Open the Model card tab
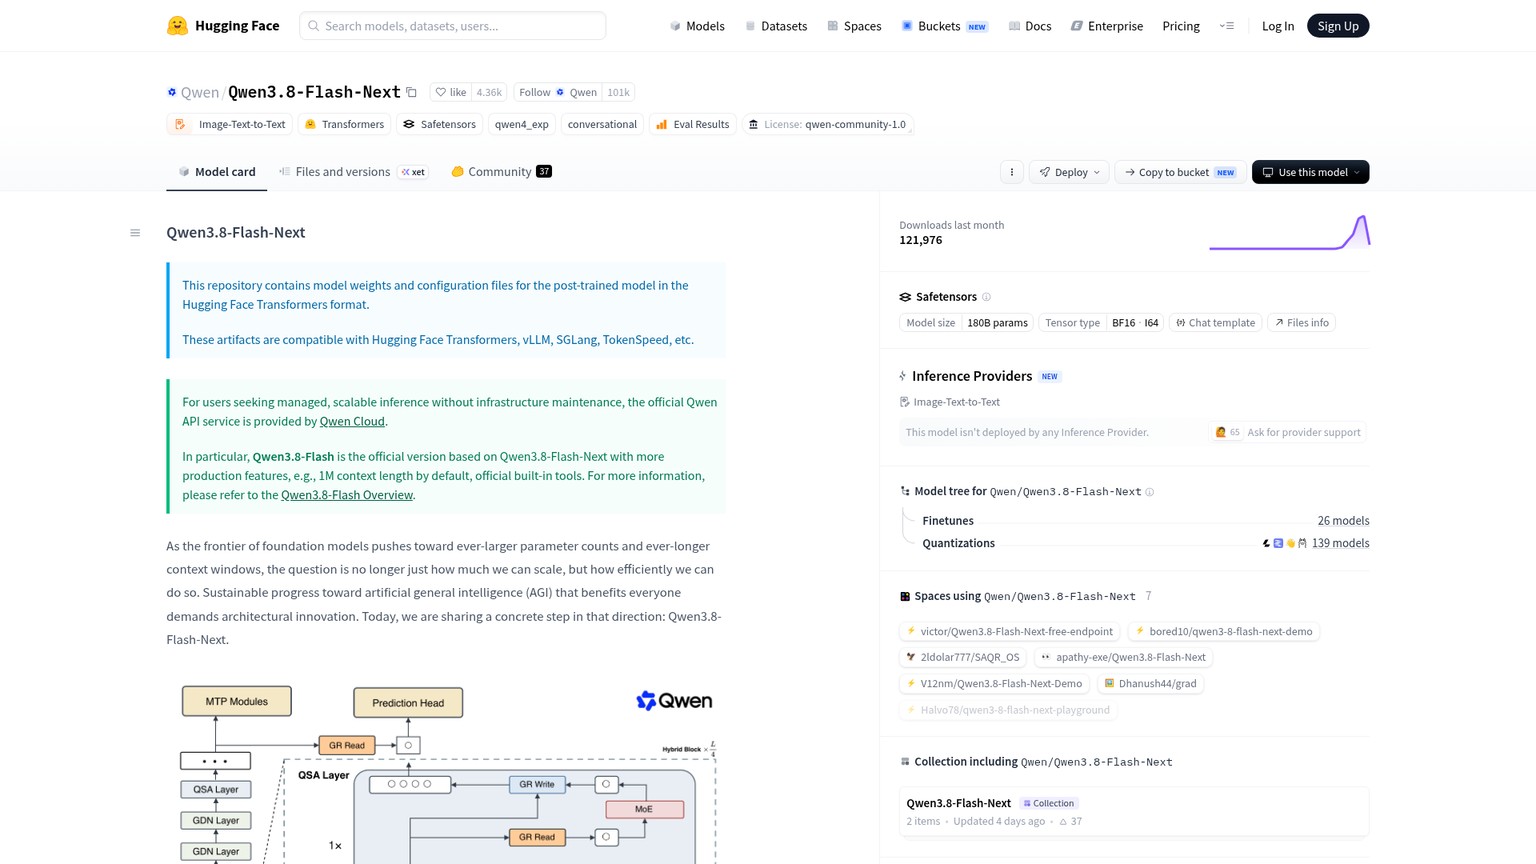1536x864 pixels. click(217, 172)
